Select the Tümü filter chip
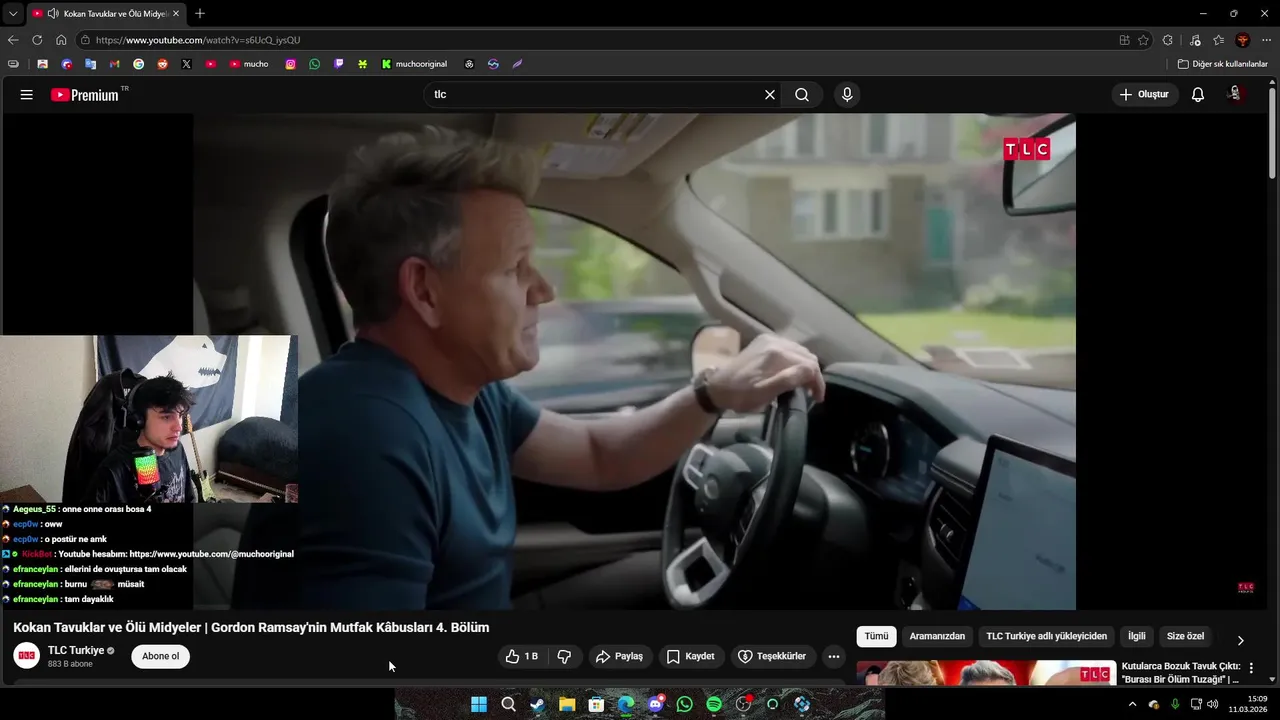This screenshot has width=1280, height=720. coord(876,637)
